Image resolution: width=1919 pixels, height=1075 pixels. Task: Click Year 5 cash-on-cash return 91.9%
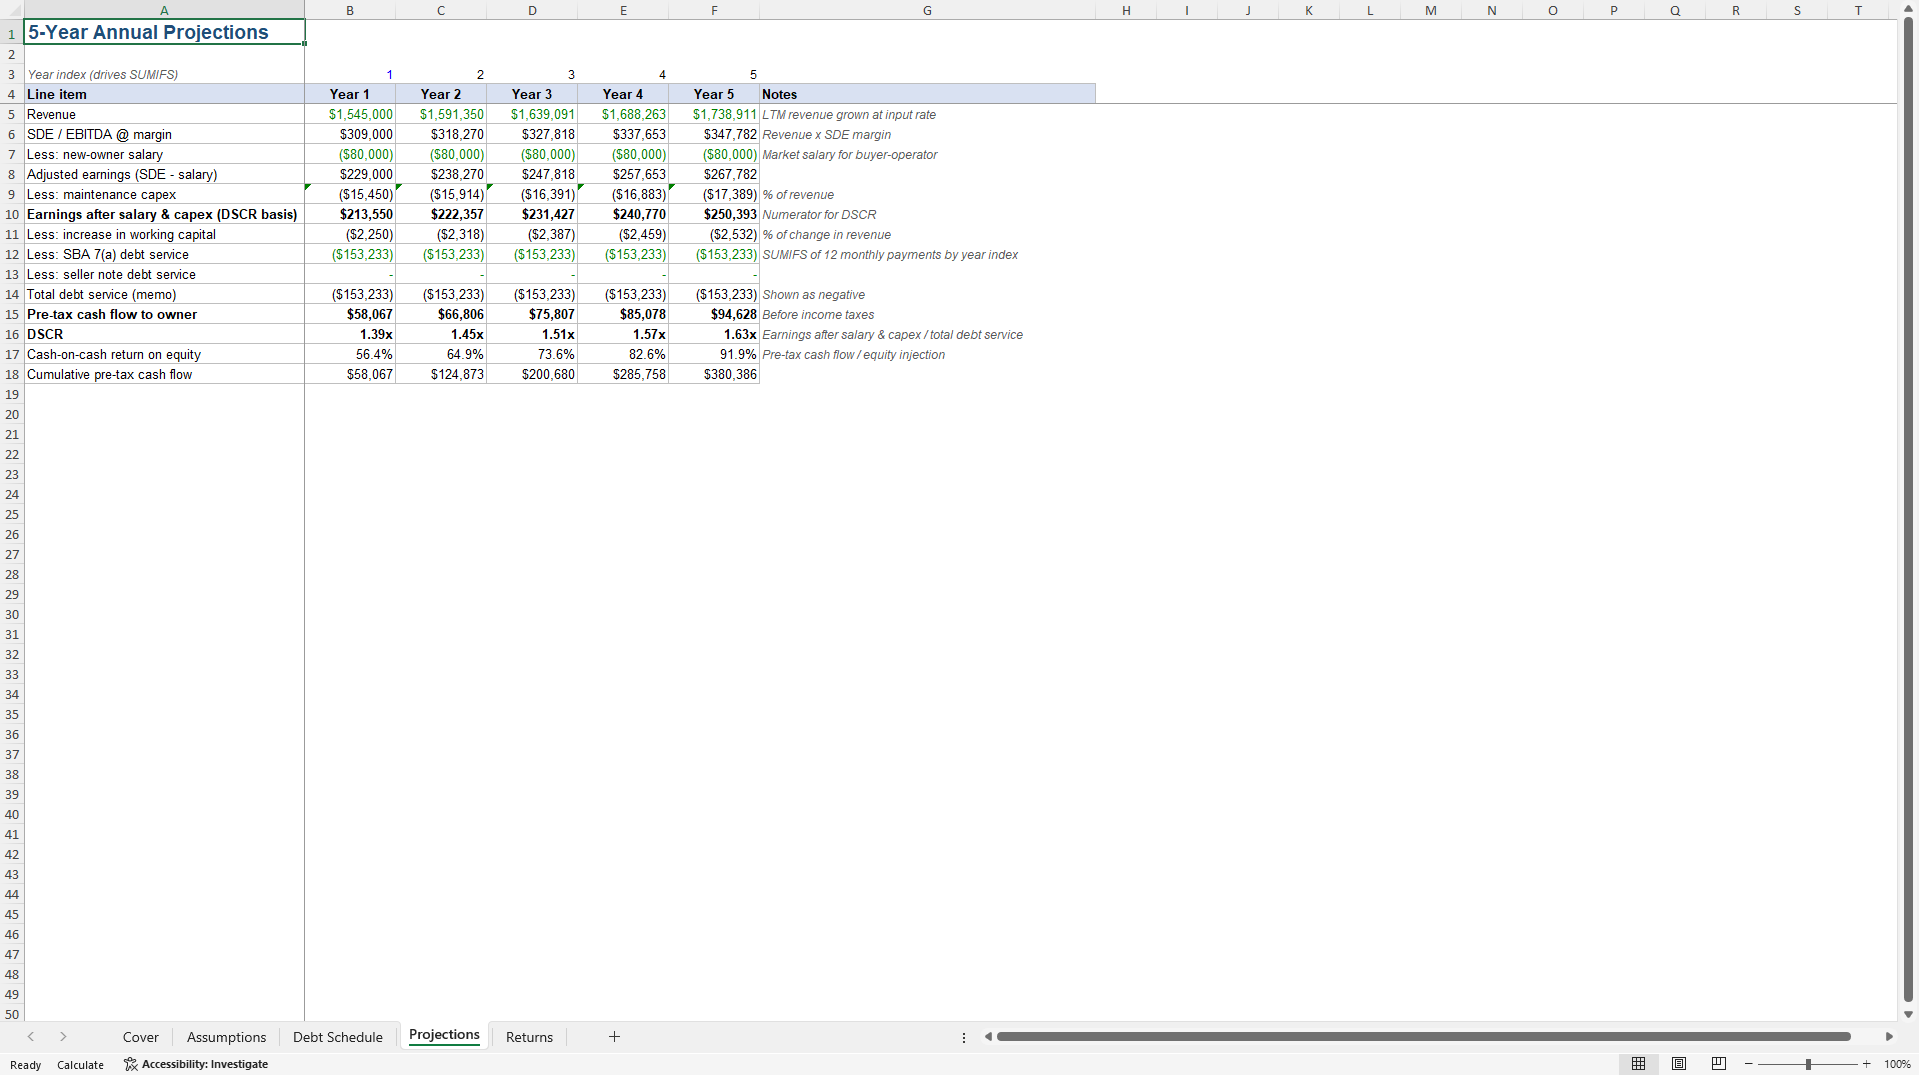[x=714, y=354]
